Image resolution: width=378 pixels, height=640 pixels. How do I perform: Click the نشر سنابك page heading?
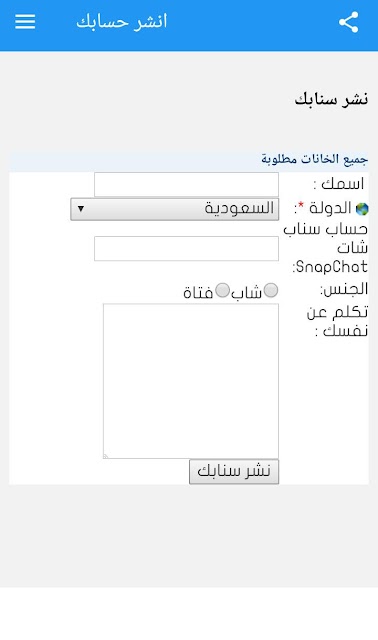[331, 99]
